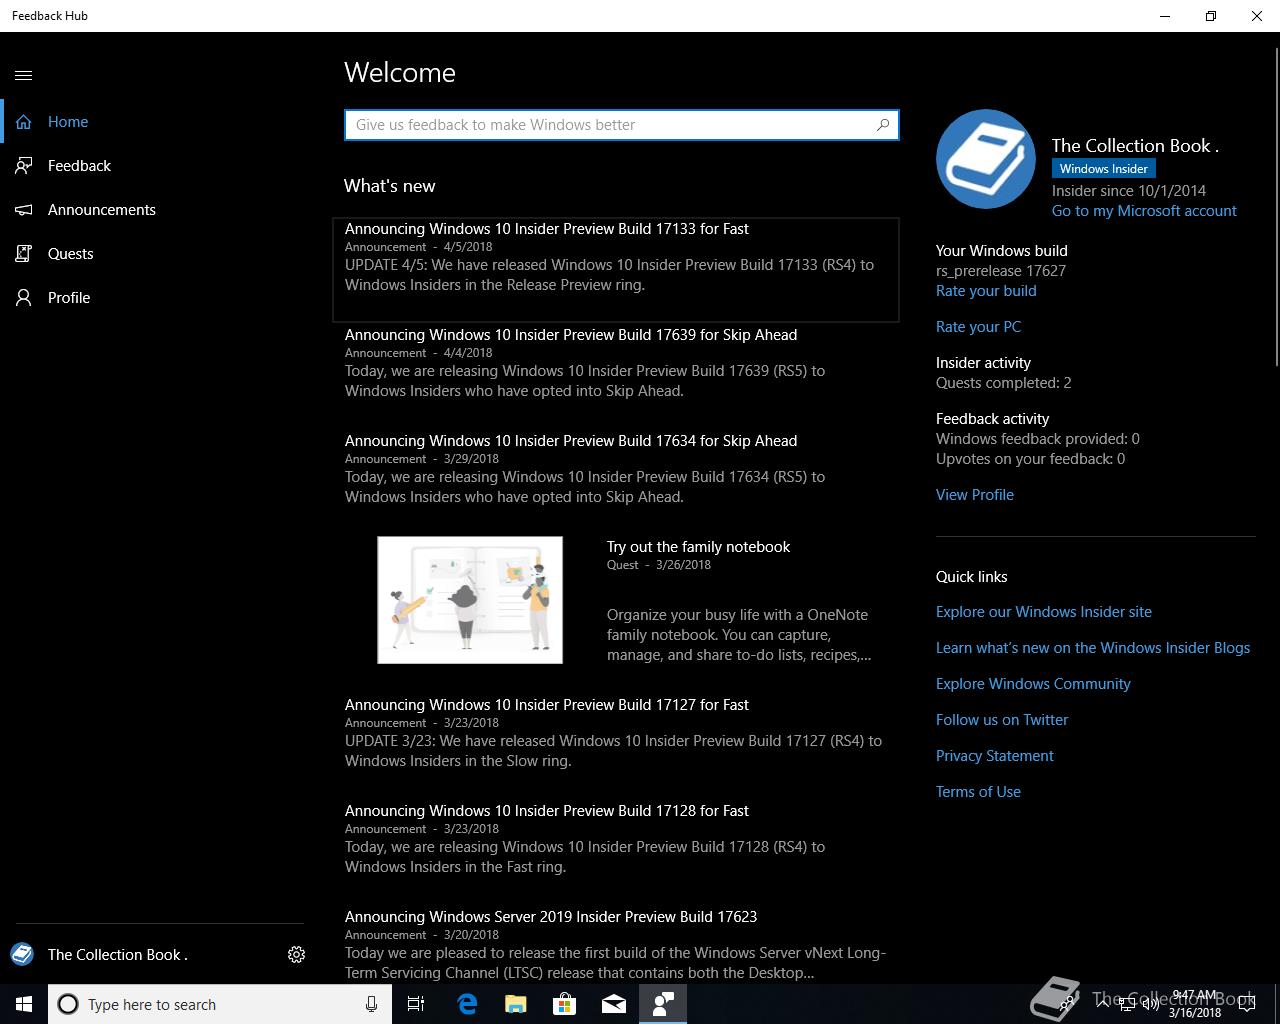Open 'Go to my Microsoft account' link
The image size is (1280, 1024).
1144,211
